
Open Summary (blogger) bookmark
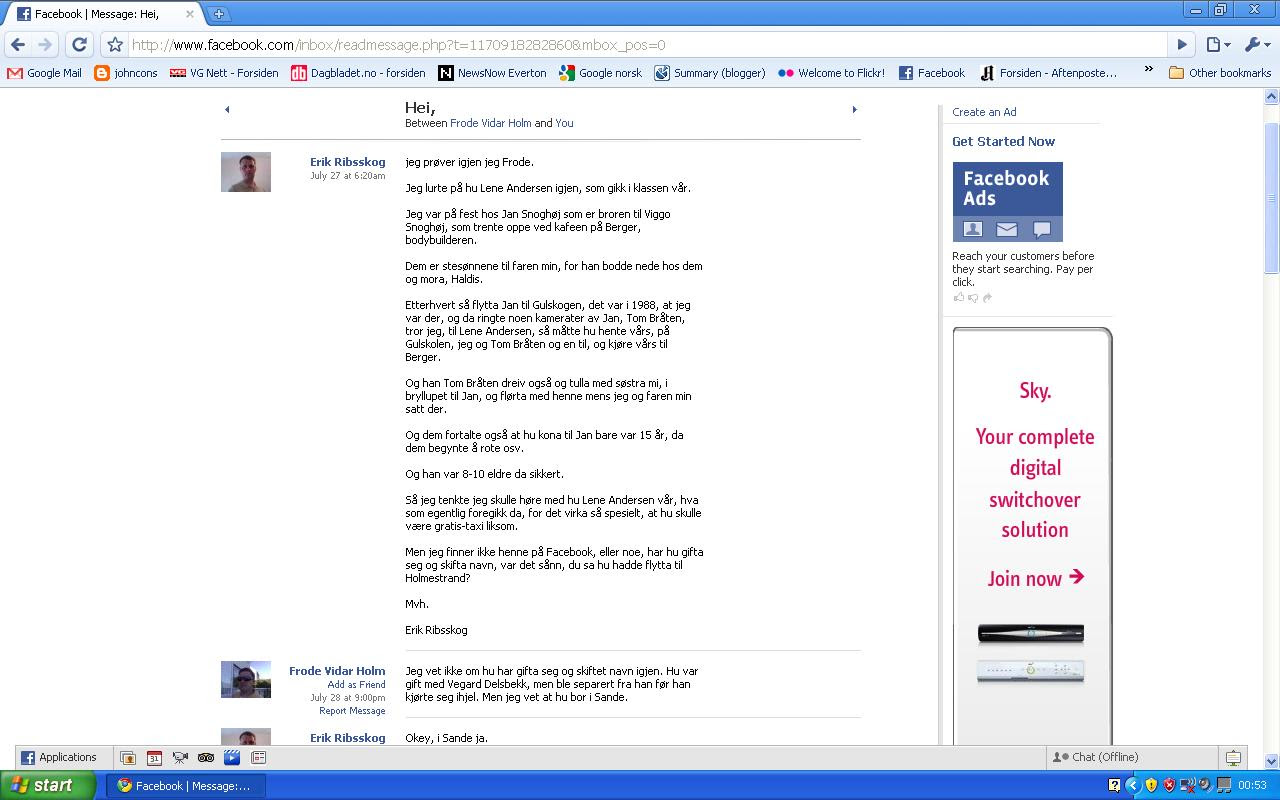click(710, 73)
